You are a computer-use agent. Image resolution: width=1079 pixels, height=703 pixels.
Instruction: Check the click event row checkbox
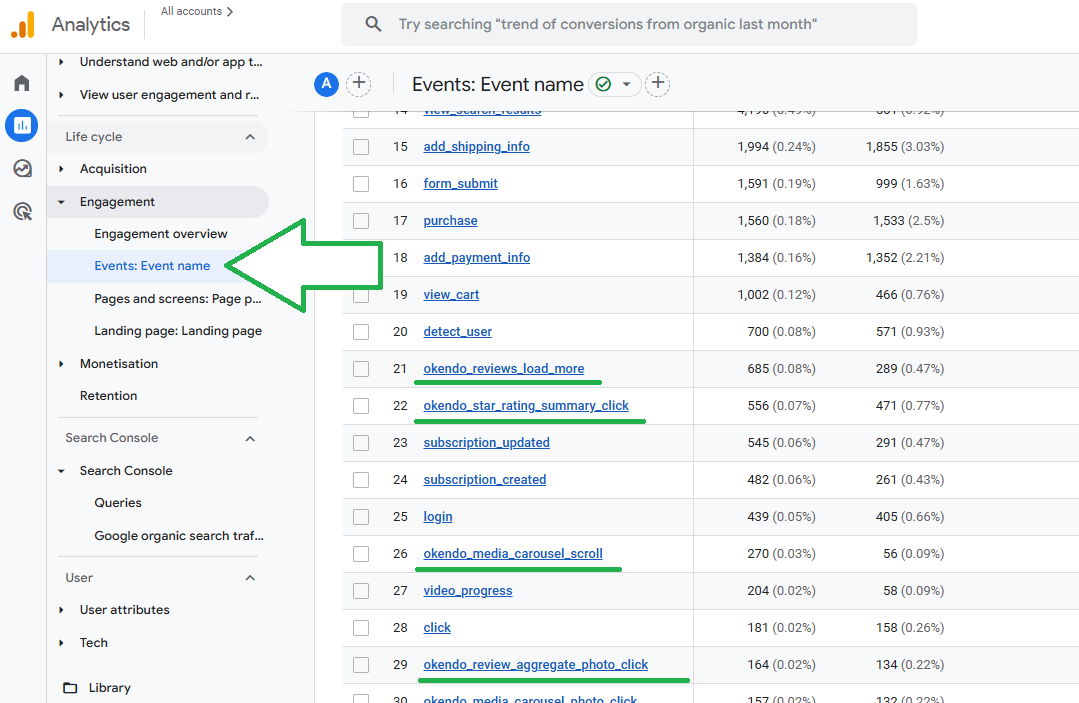click(x=361, y=628)
